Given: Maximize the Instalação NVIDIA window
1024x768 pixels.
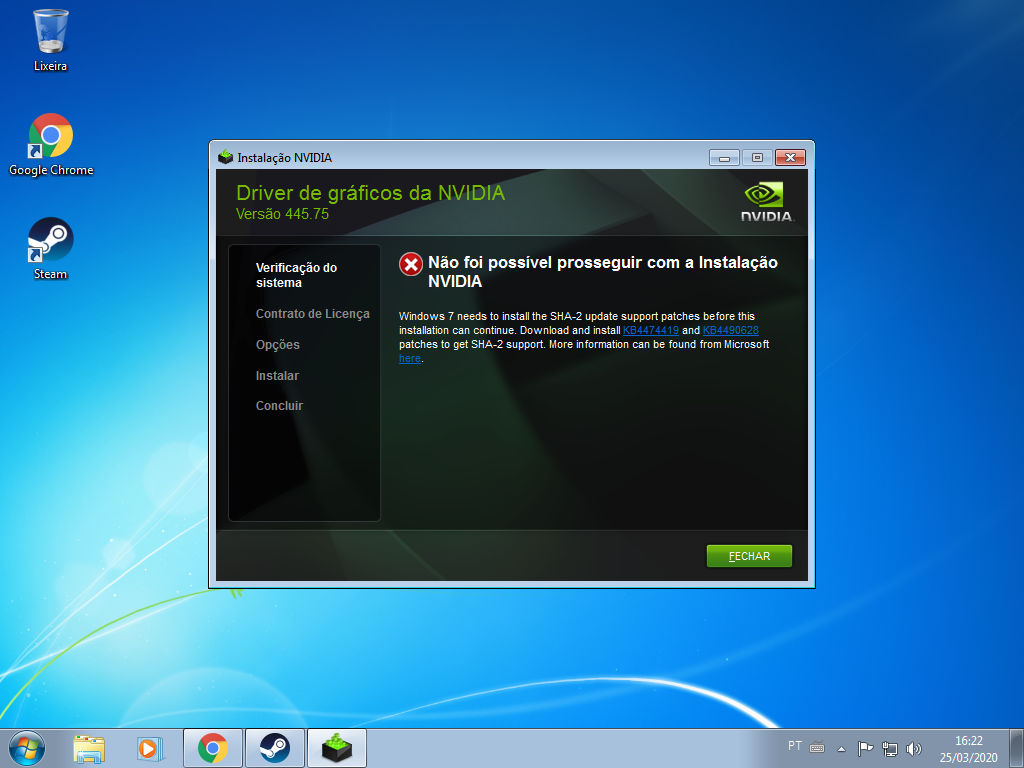Looking at the screenshot, I should tap(757, 157).
